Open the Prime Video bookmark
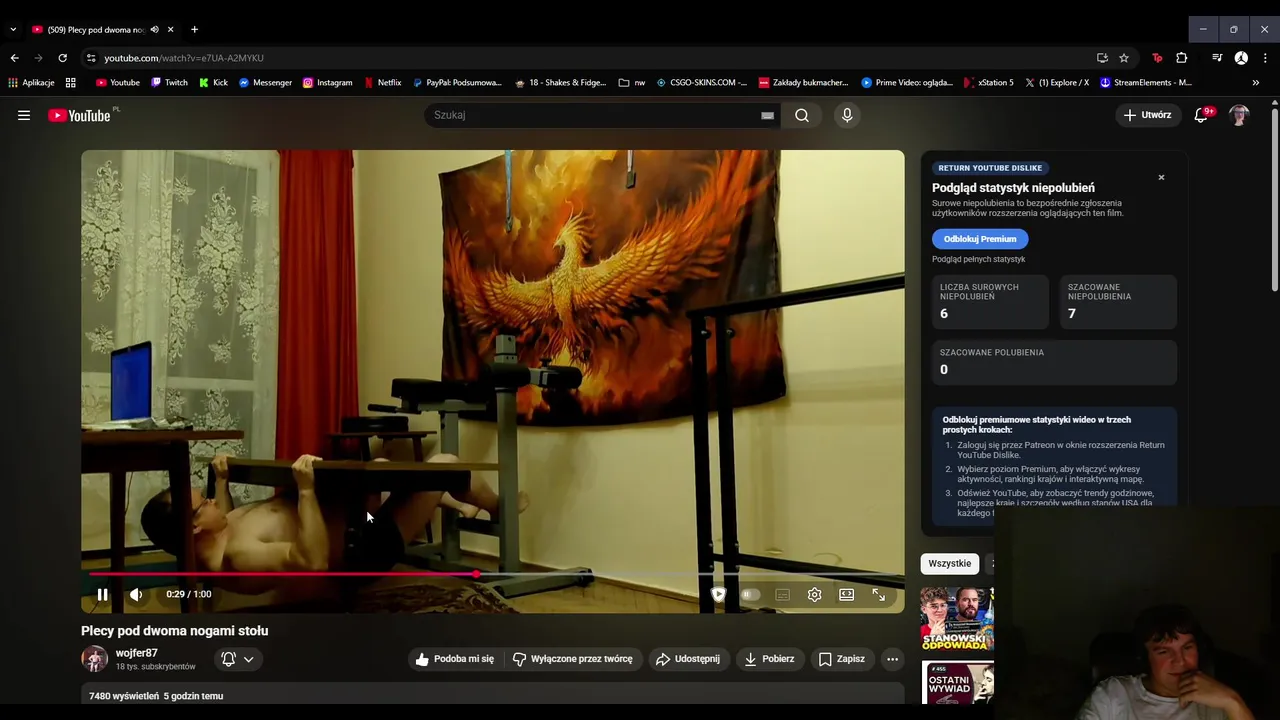Image resolution: width=1280 pixels, height=720 pixels. (907, 83)
